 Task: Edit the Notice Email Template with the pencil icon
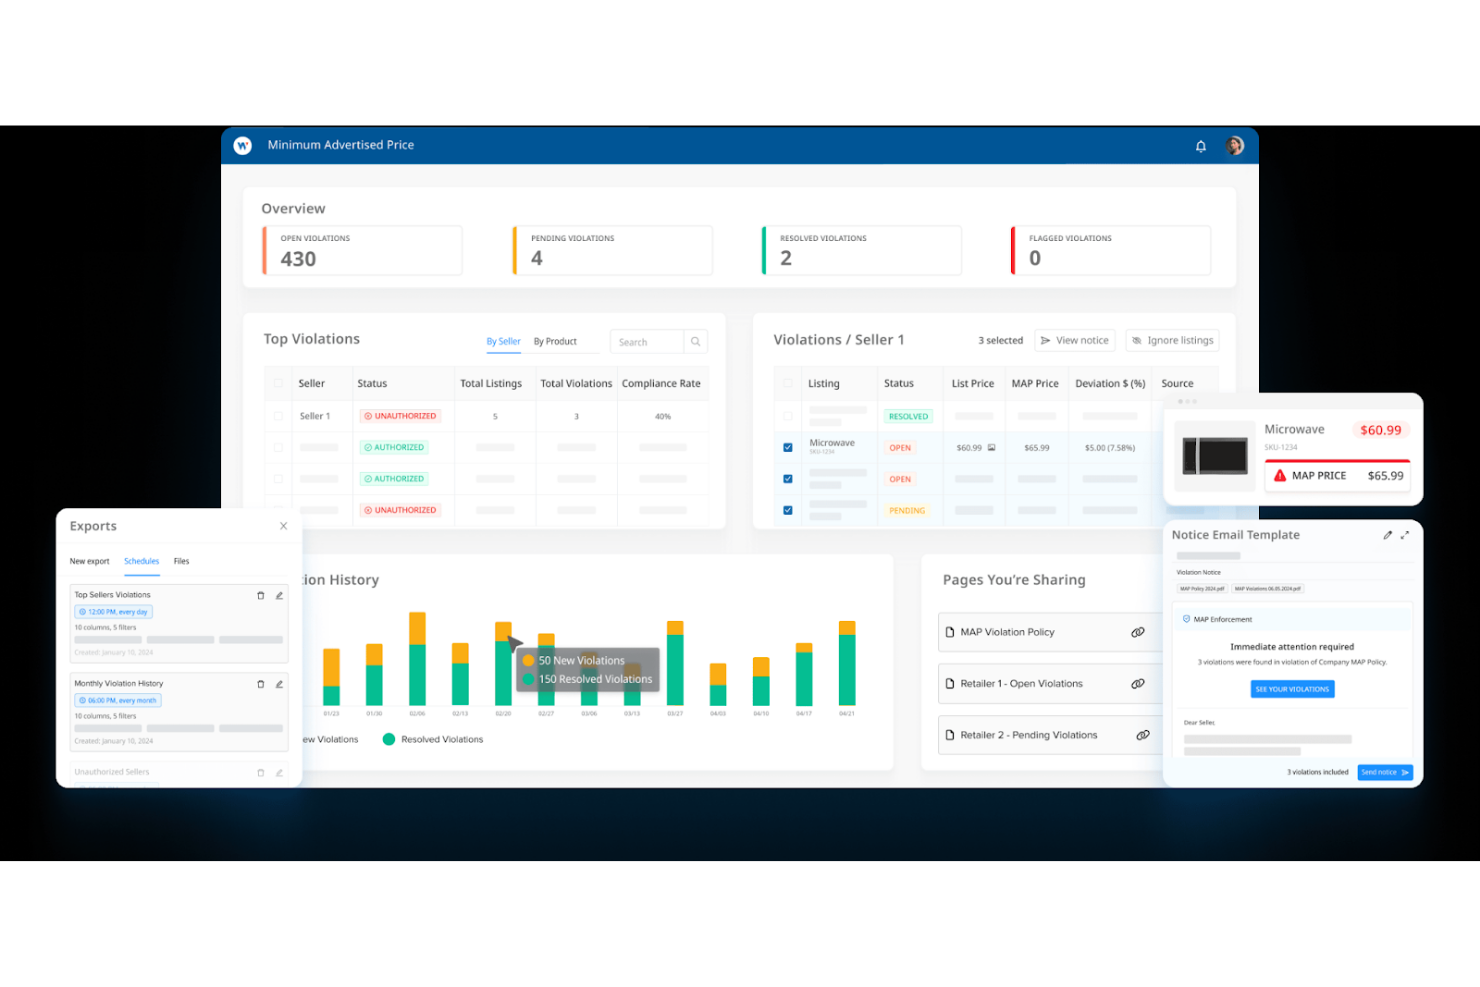(x=1387, y=535)
